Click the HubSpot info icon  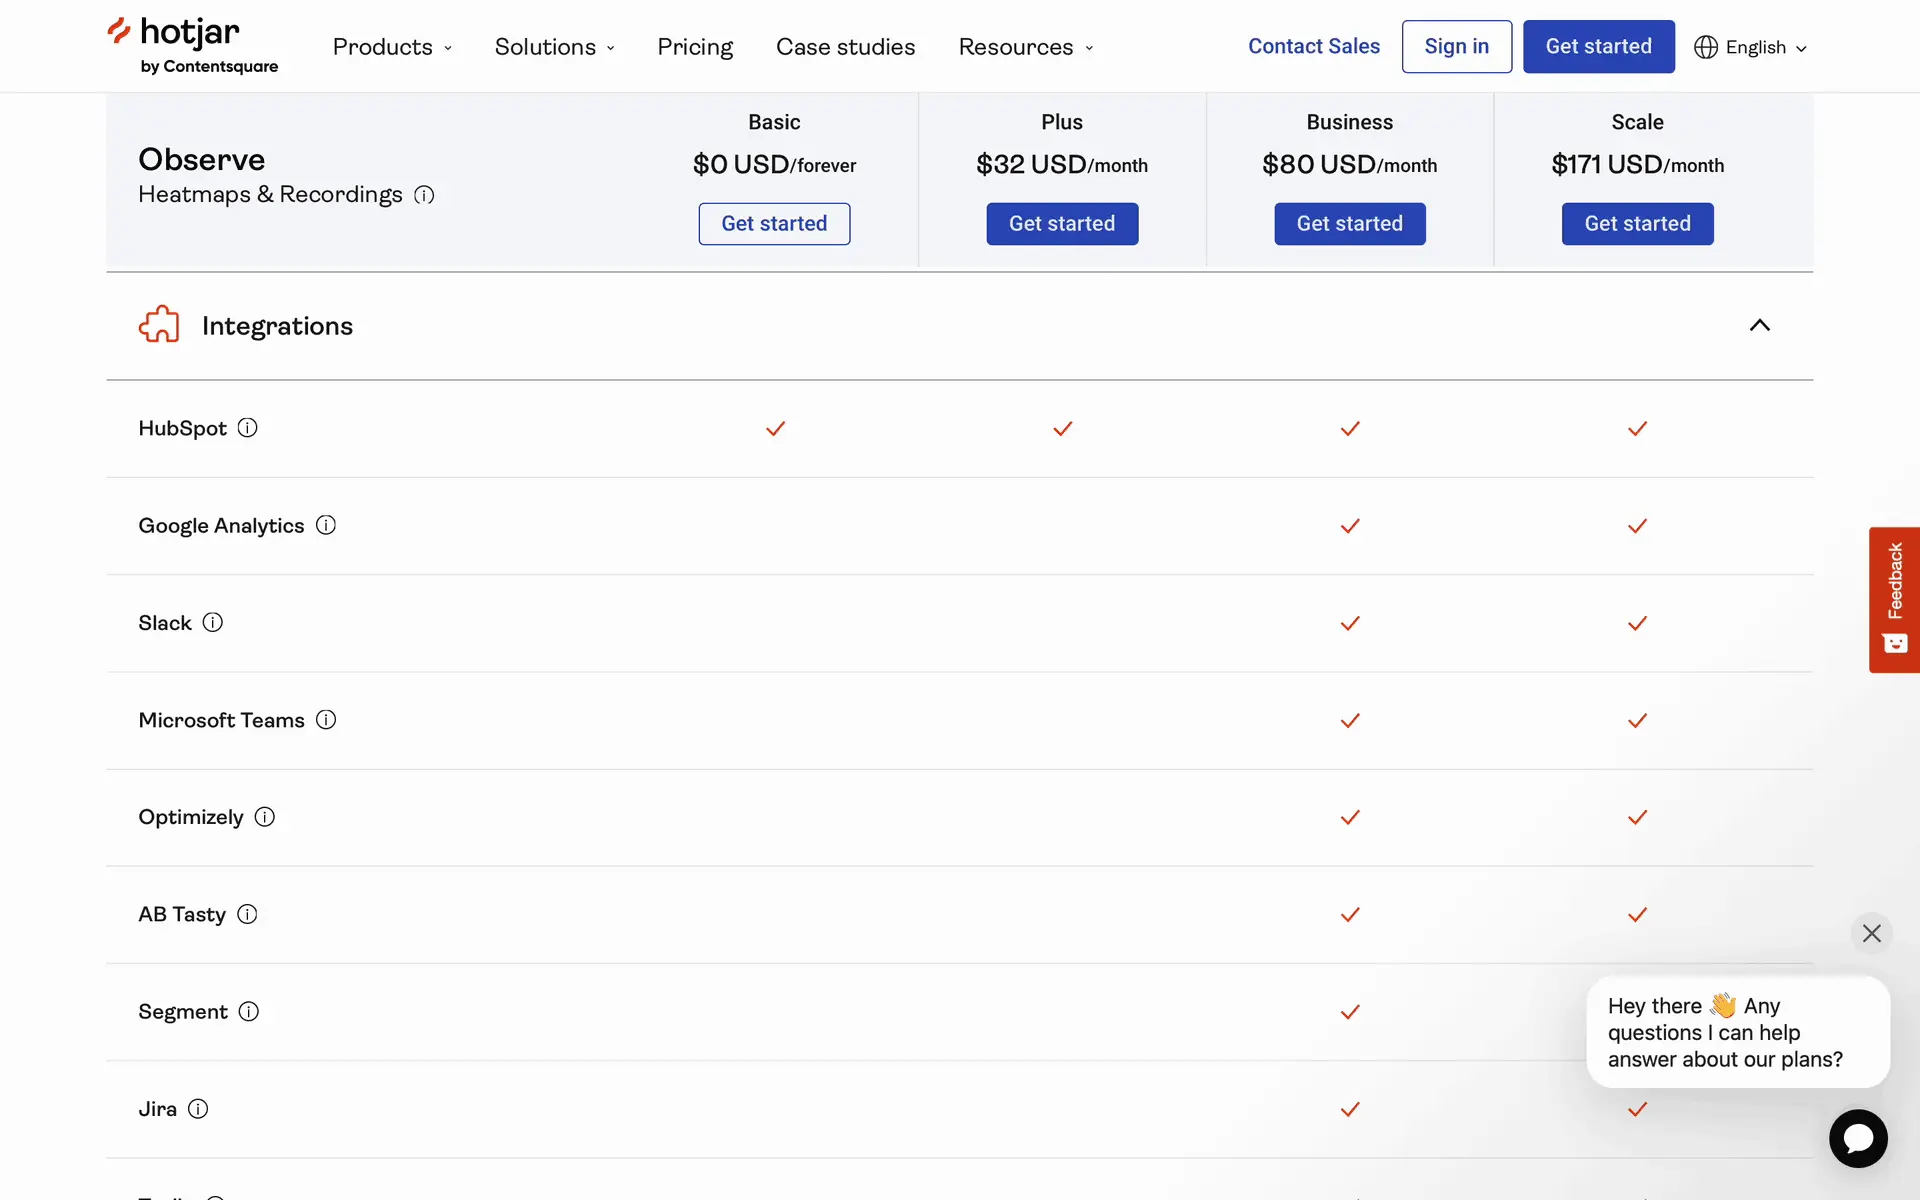coord(247,428)
